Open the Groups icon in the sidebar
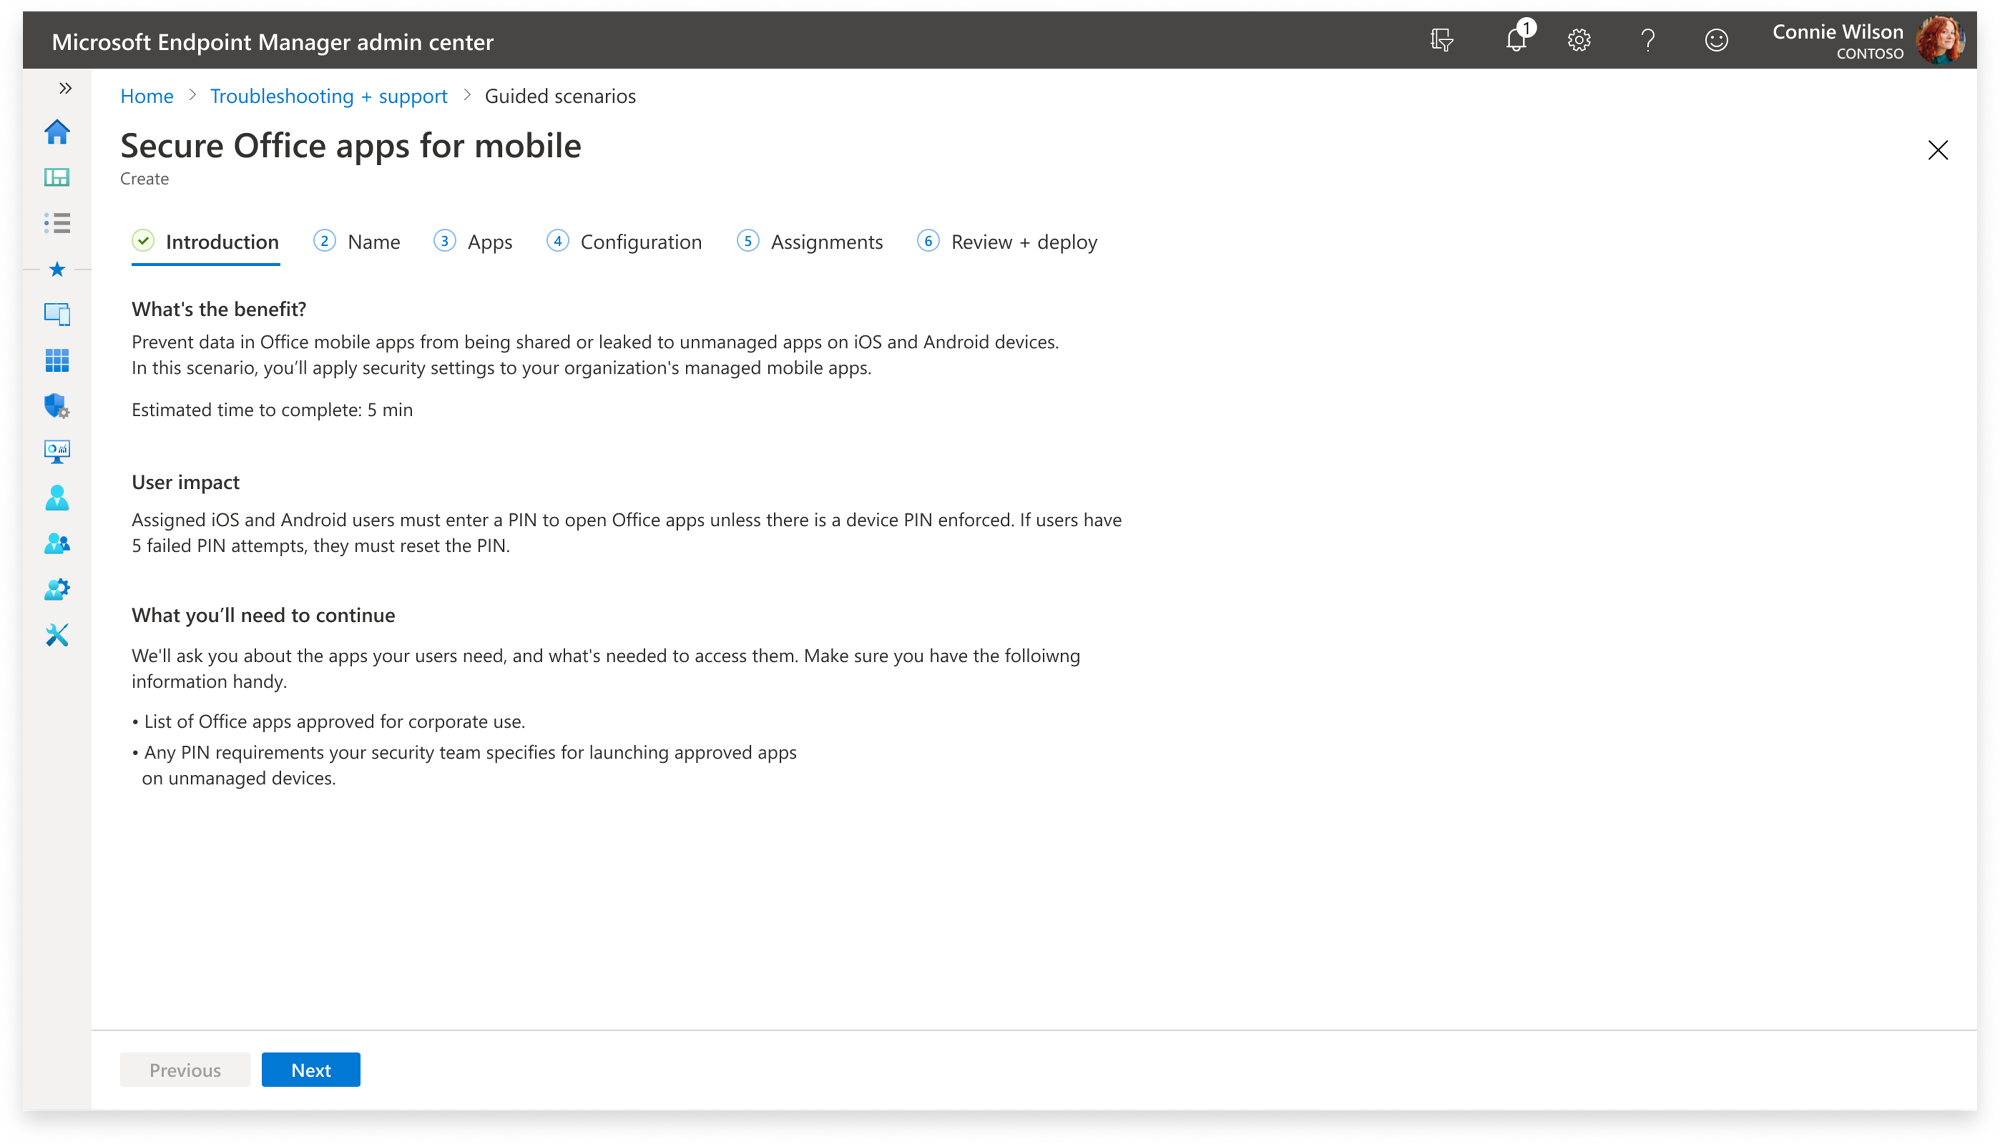This screenshot has height=1144, width=2000. pos(57,543)
